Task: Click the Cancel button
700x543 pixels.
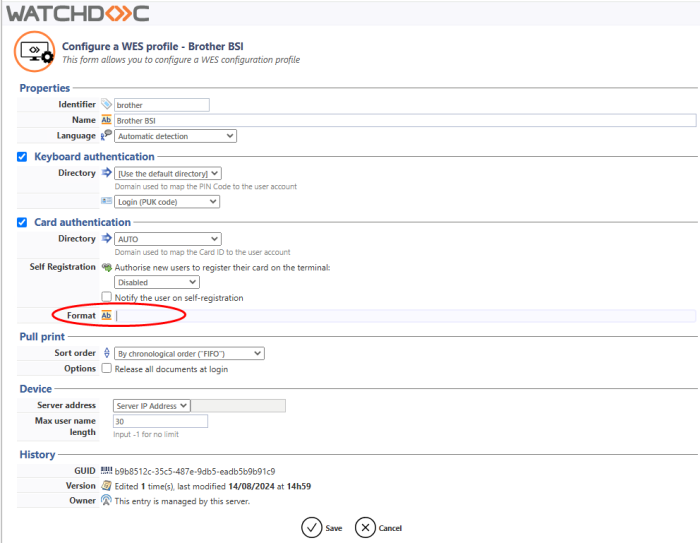Action: point(378,527)
